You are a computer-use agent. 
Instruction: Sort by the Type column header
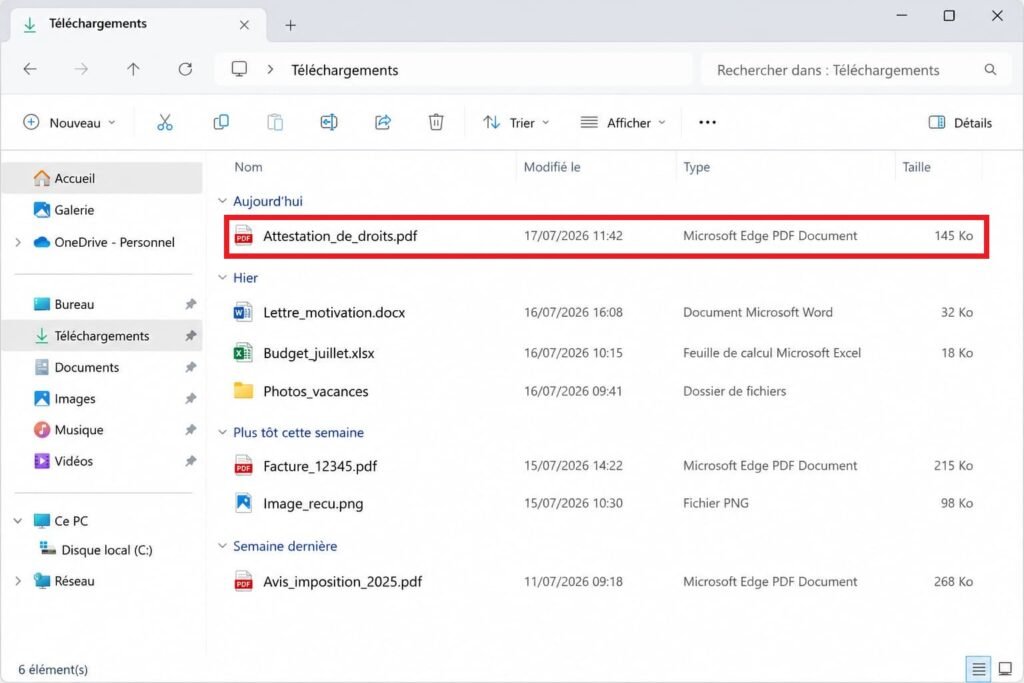(x=696, y=167)
